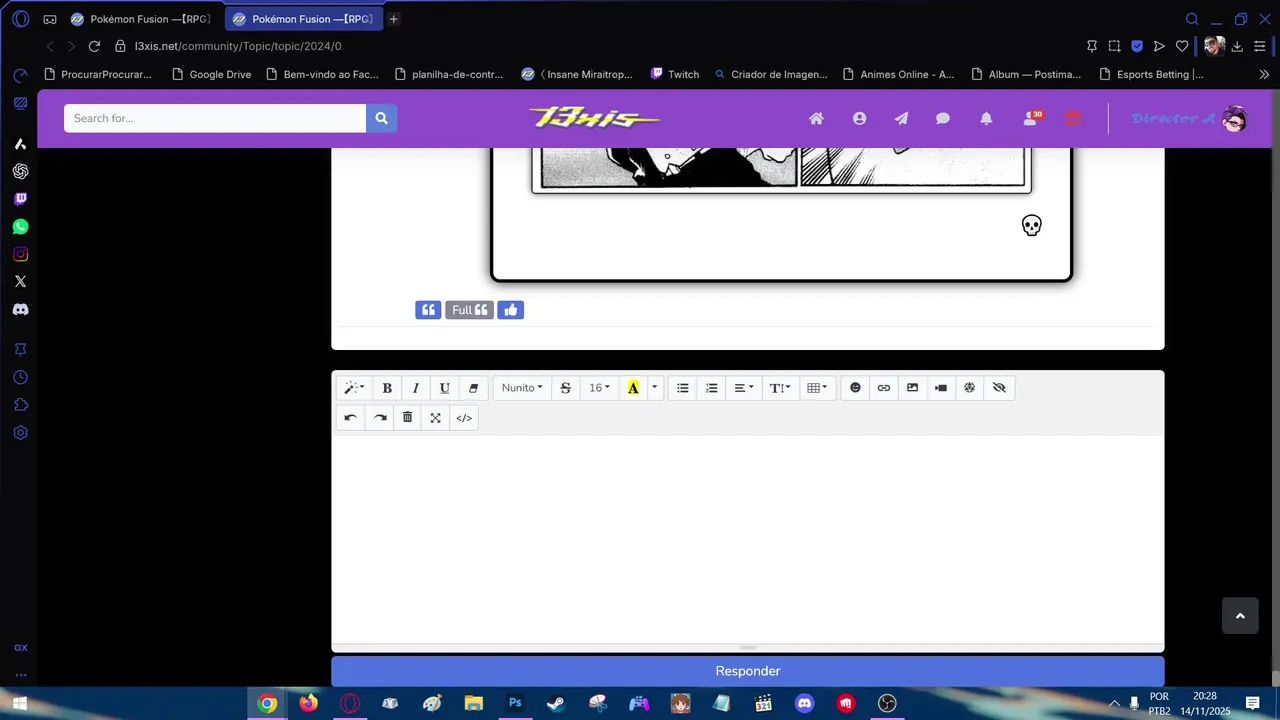The height and width of the screenshot is (720, 1280).
Task: Click the eraser remove-format icon
Action: point(474,388)
